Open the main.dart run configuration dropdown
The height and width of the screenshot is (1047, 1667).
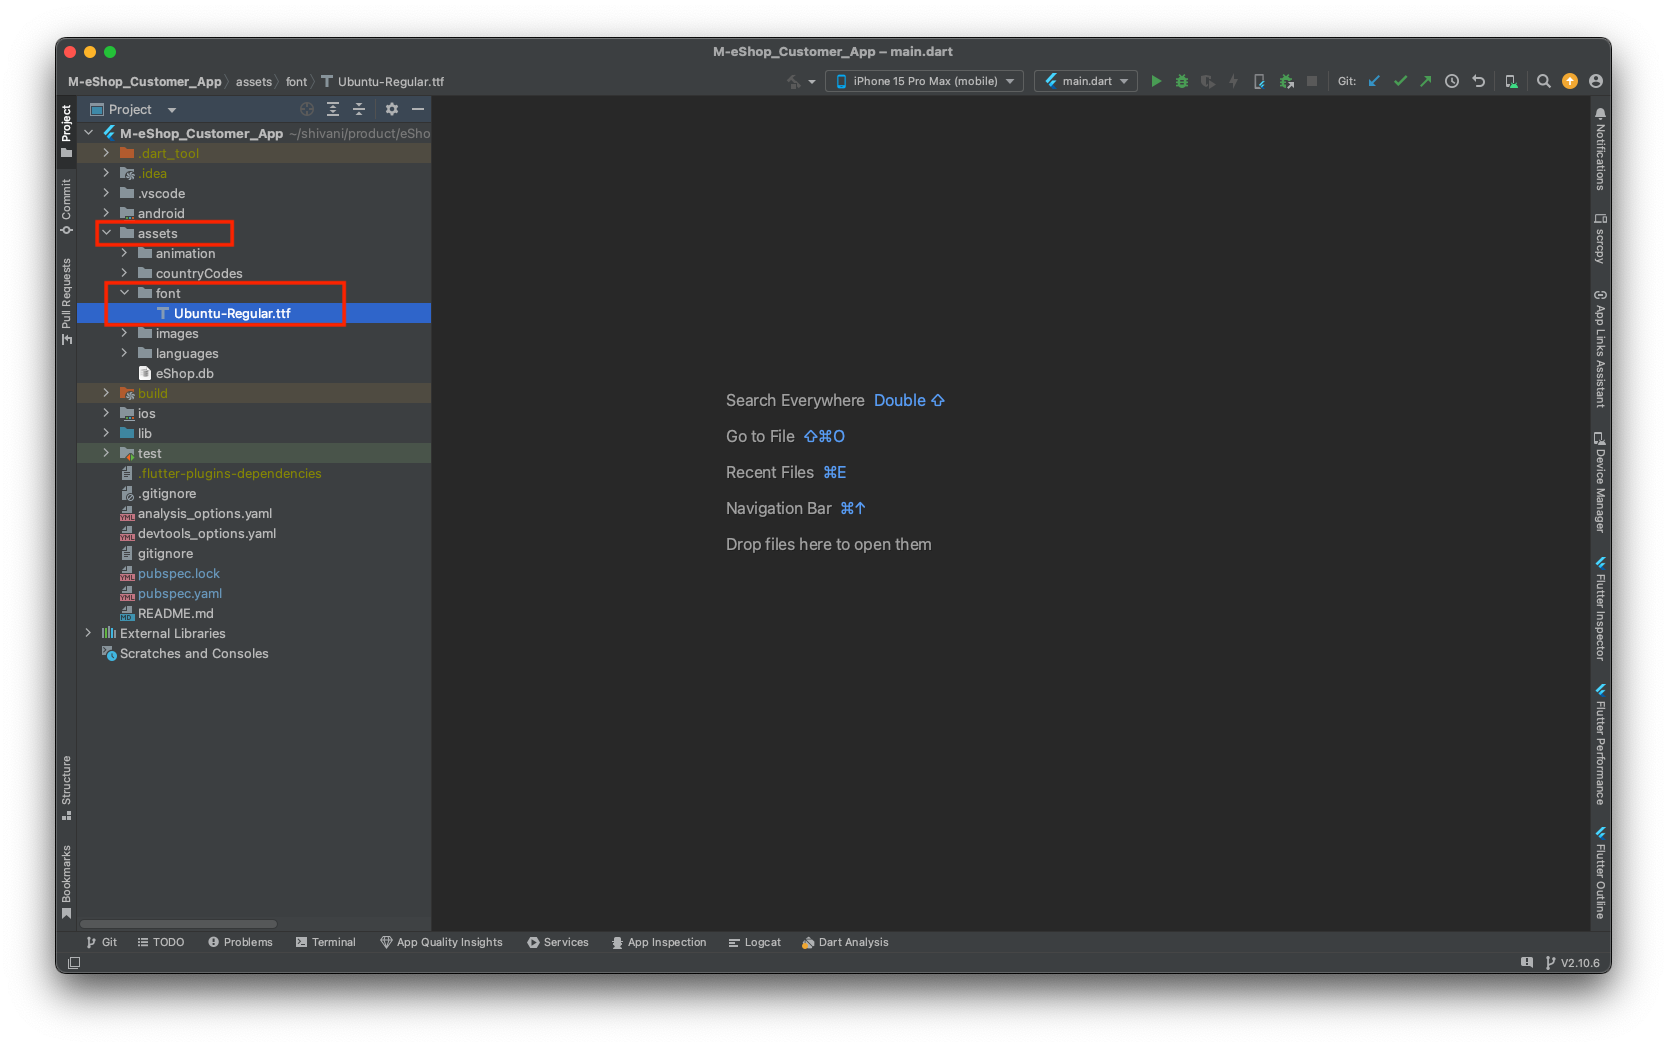coord(1086,81)
